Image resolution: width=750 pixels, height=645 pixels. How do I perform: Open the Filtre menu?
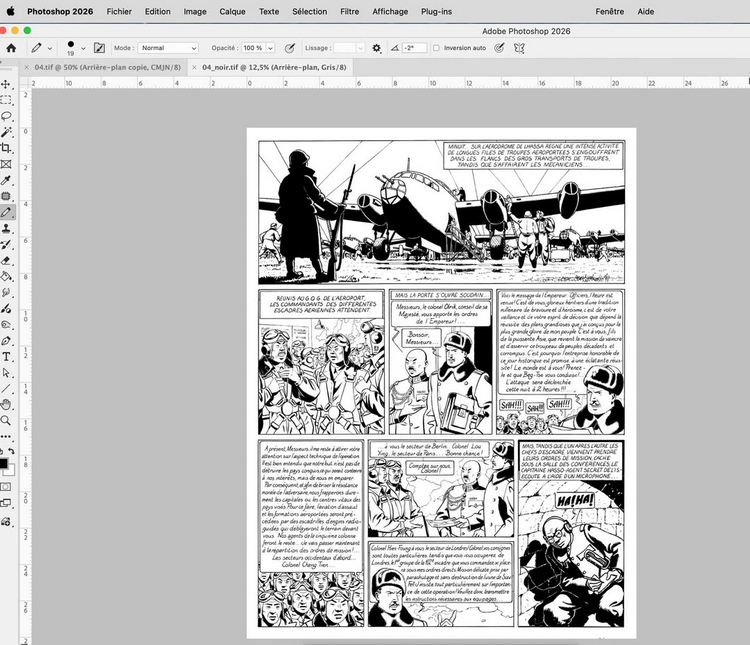(x=350, y=11)
